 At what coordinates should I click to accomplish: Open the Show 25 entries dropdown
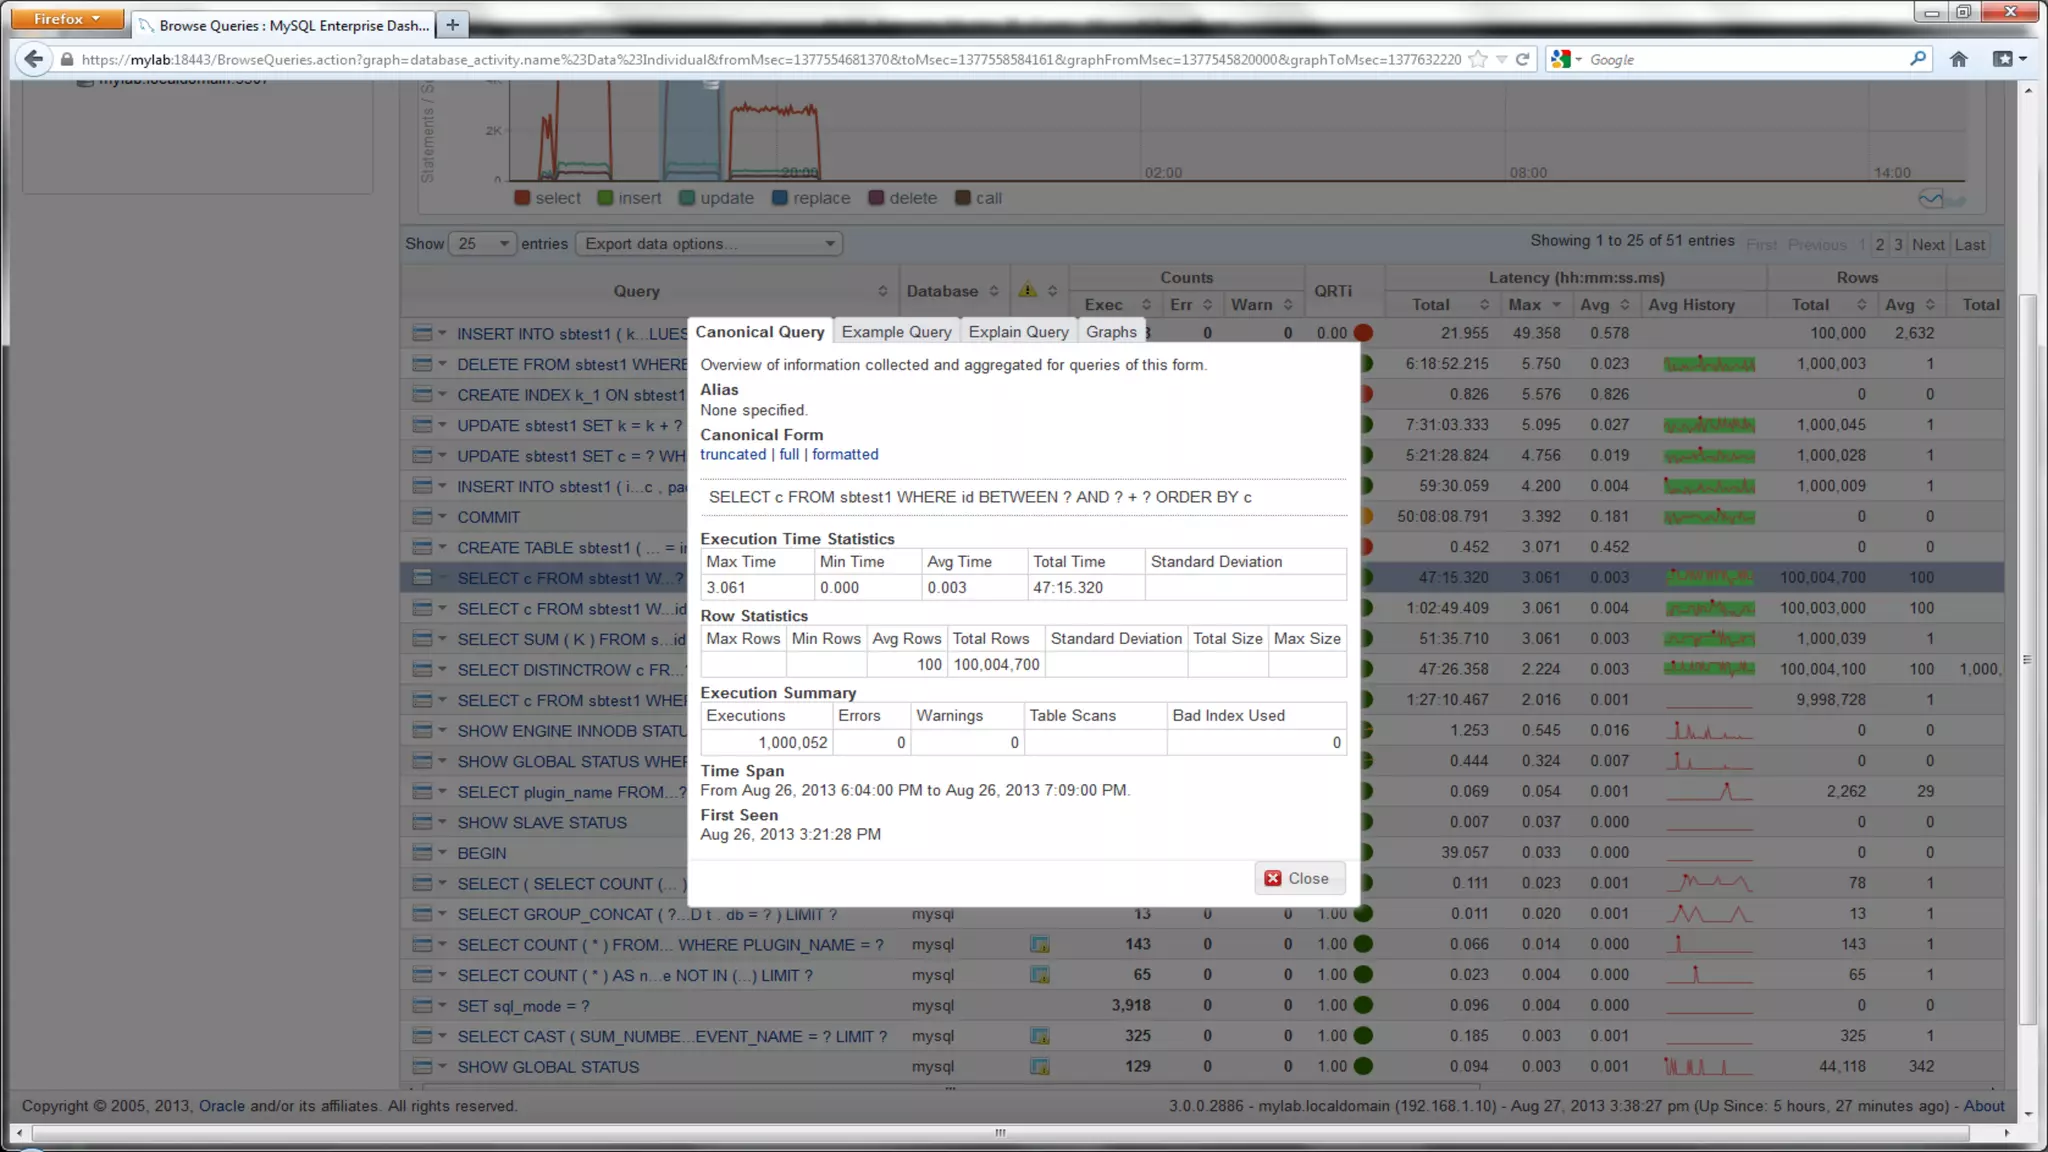[481, 244]
